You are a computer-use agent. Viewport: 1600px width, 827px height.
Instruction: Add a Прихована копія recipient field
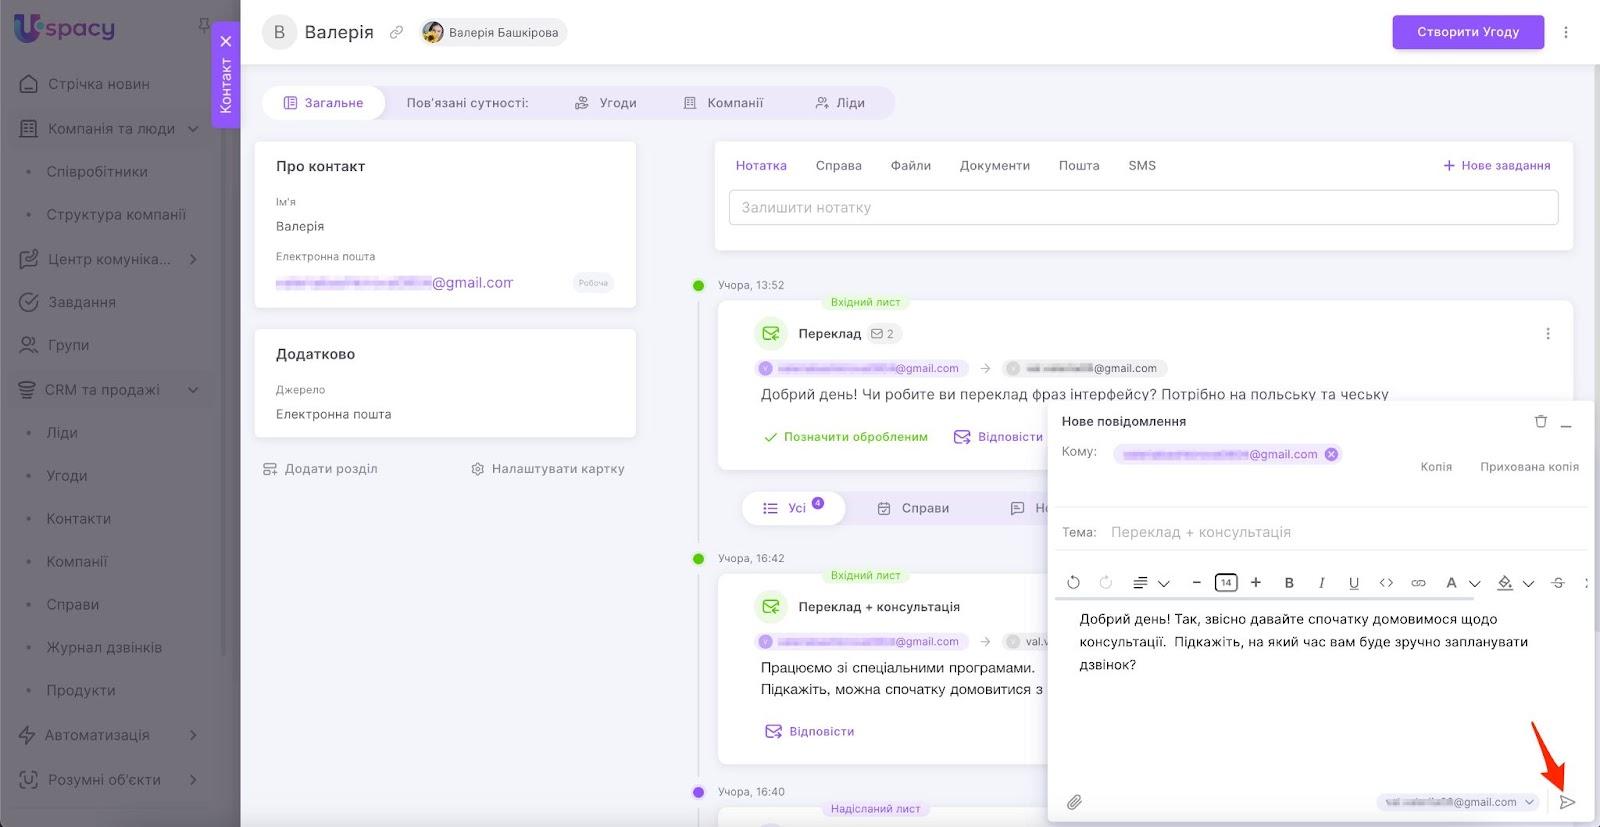[x=1529, y=467]
